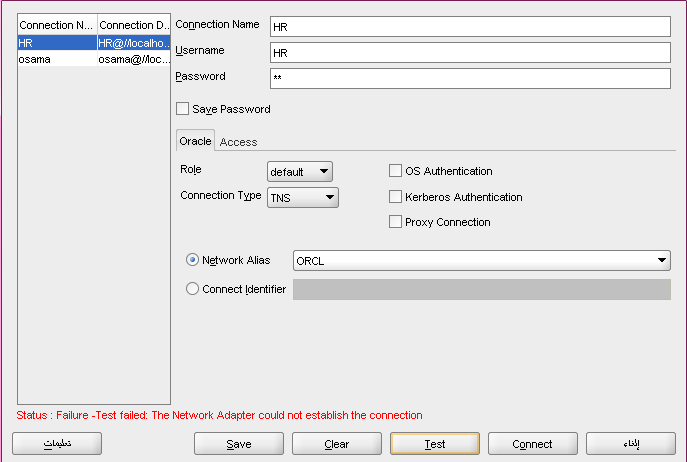687x462 pixels.
Task: Switch to the Access tab
Action: [238, 142]
